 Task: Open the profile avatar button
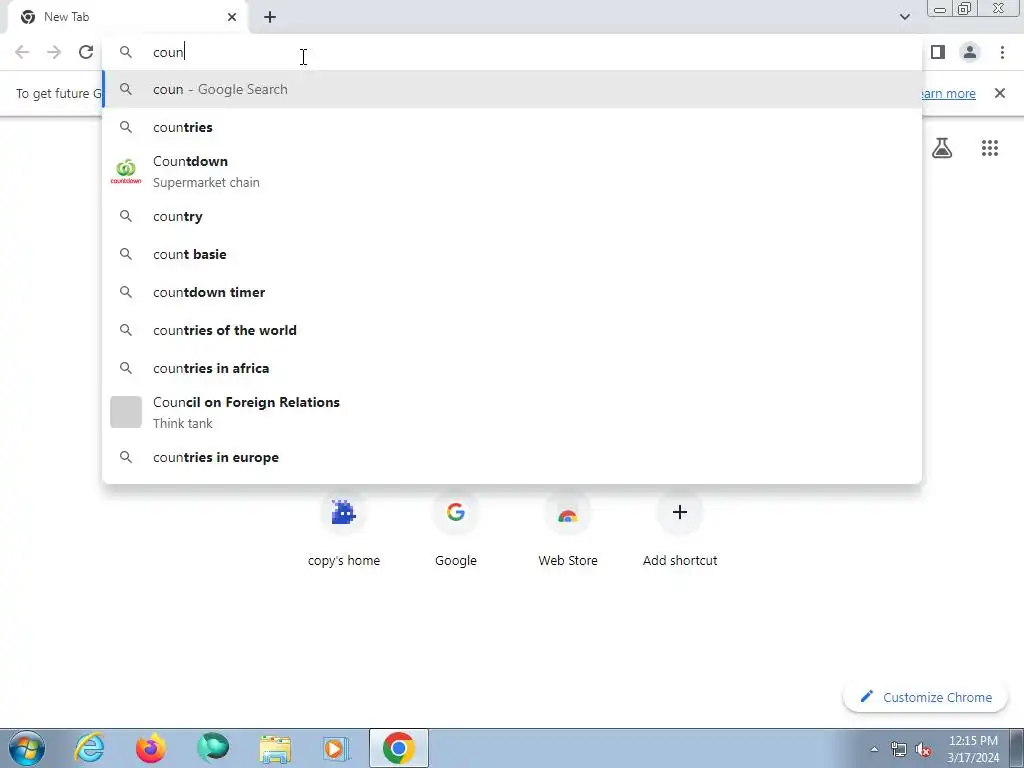(970, 52)
